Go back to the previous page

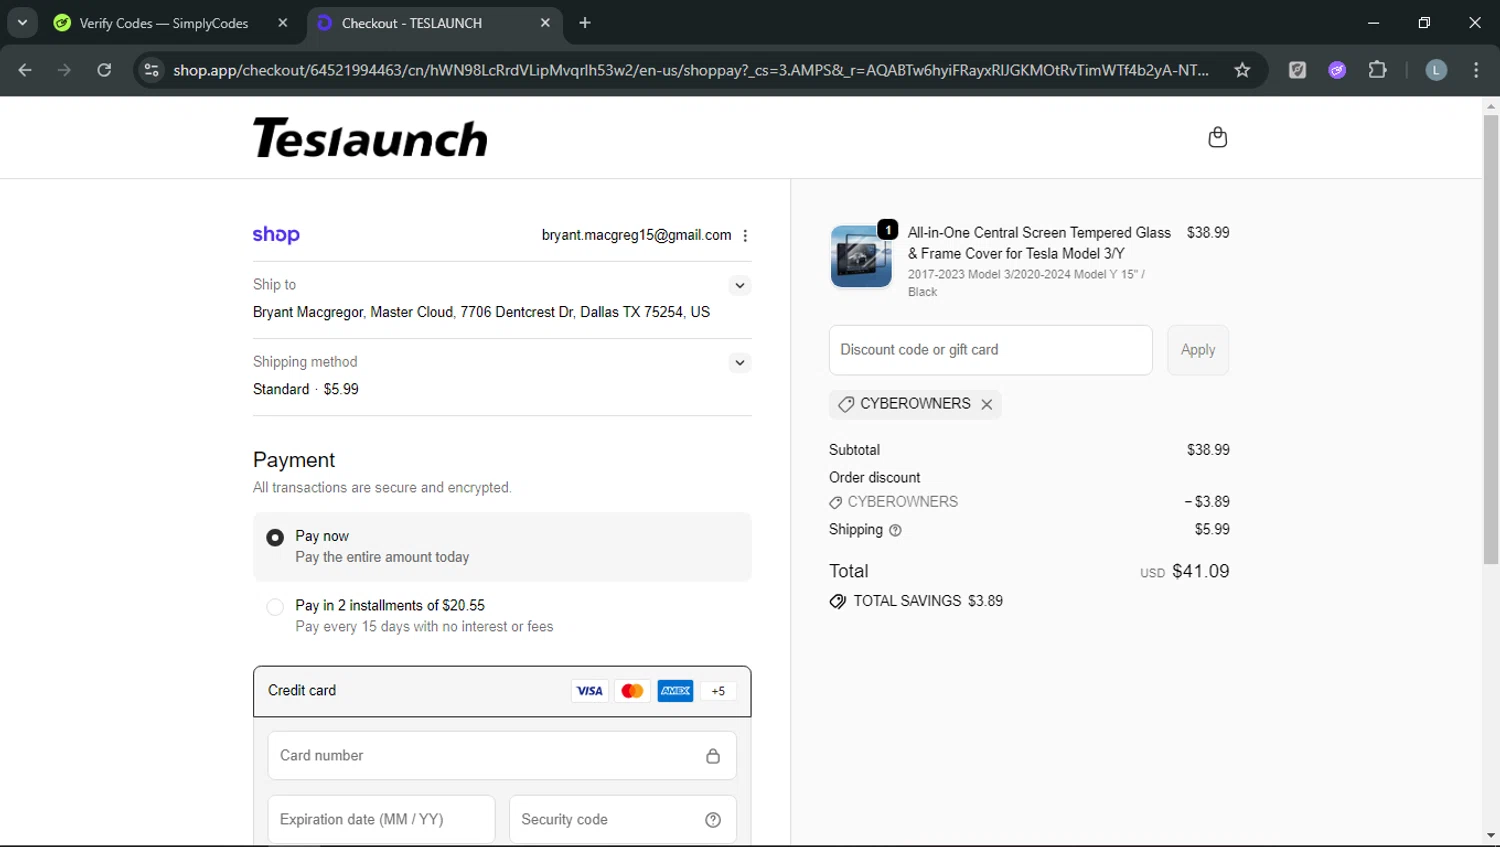[x=25, y=70]
